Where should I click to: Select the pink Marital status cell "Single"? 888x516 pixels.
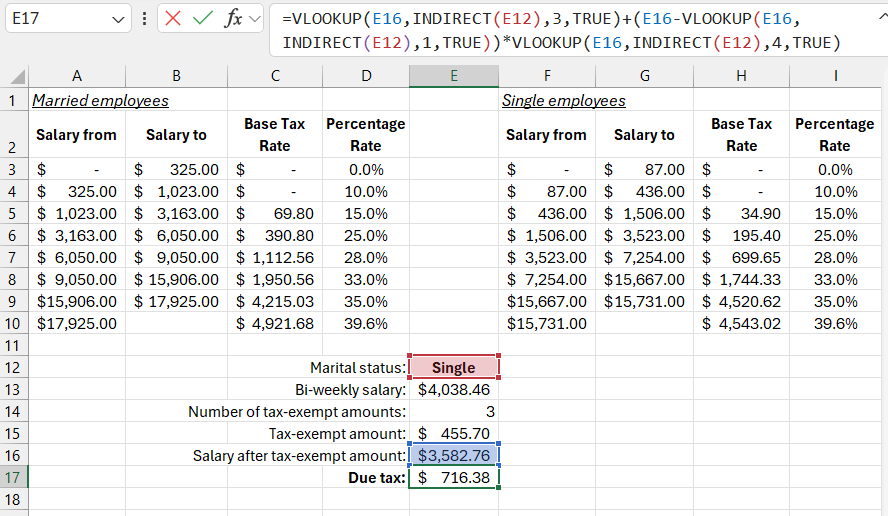454,367
